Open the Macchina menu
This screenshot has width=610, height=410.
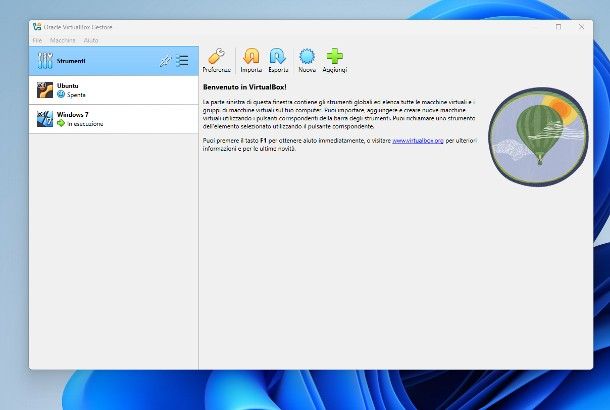[63, 40]
